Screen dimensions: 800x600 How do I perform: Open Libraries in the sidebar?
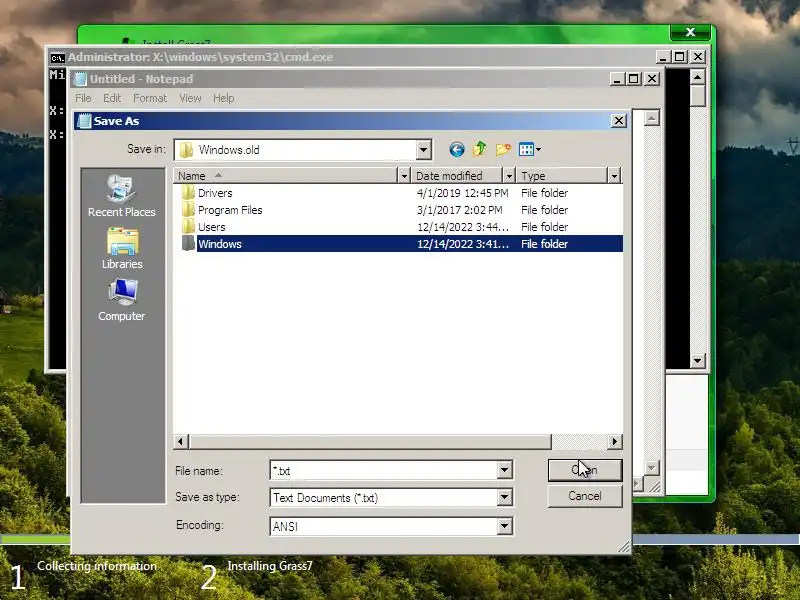click(122, 248)
